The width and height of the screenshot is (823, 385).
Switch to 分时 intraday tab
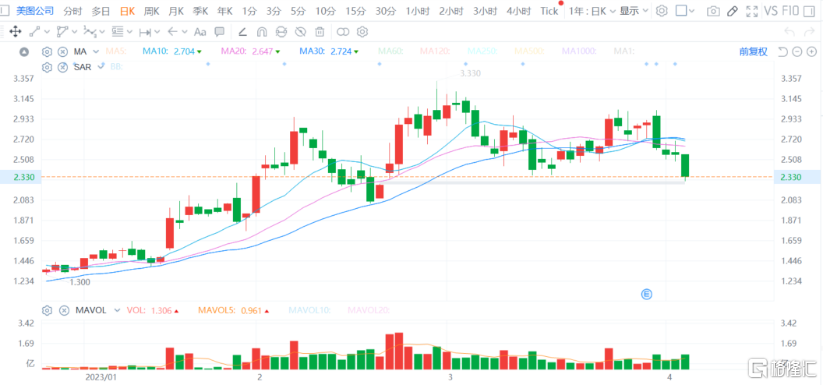(72, 10)
